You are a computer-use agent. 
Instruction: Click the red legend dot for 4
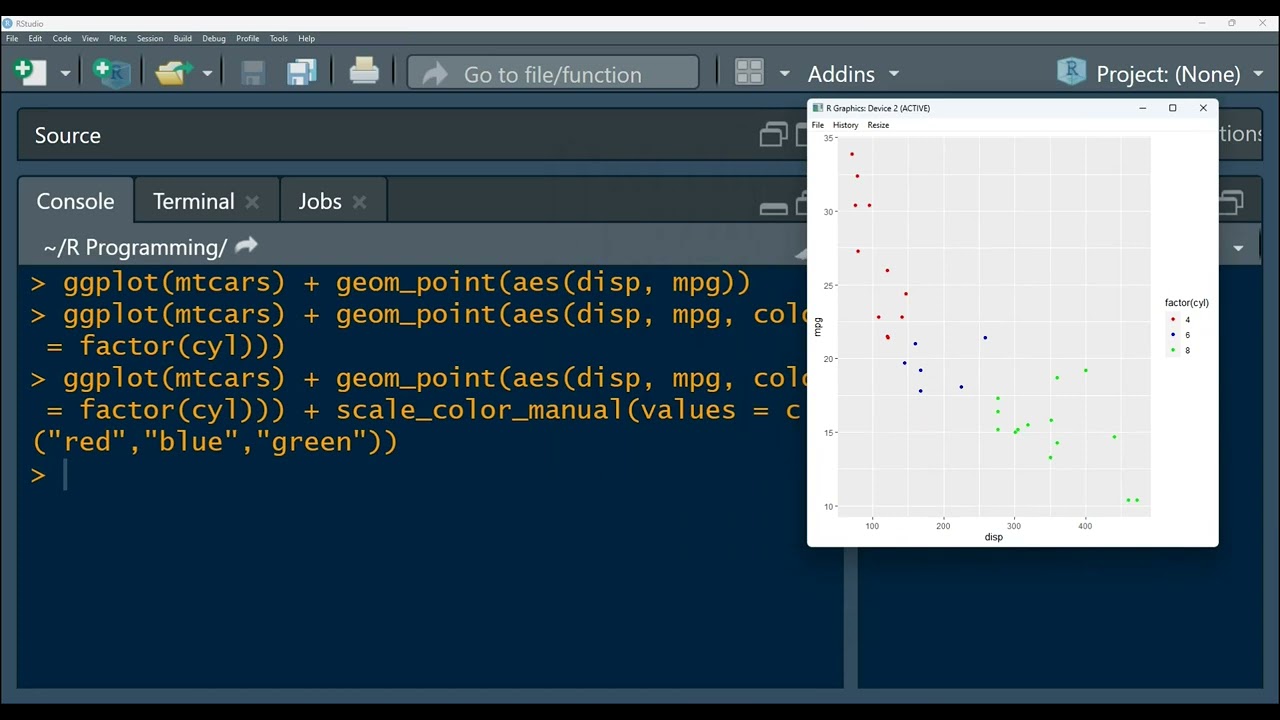coord(1173,319)
